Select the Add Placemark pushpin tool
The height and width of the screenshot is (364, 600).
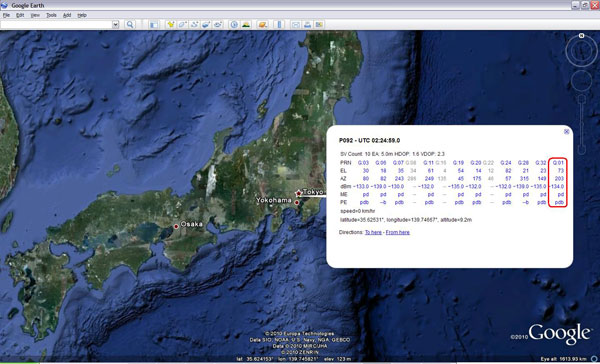(171, 24)
